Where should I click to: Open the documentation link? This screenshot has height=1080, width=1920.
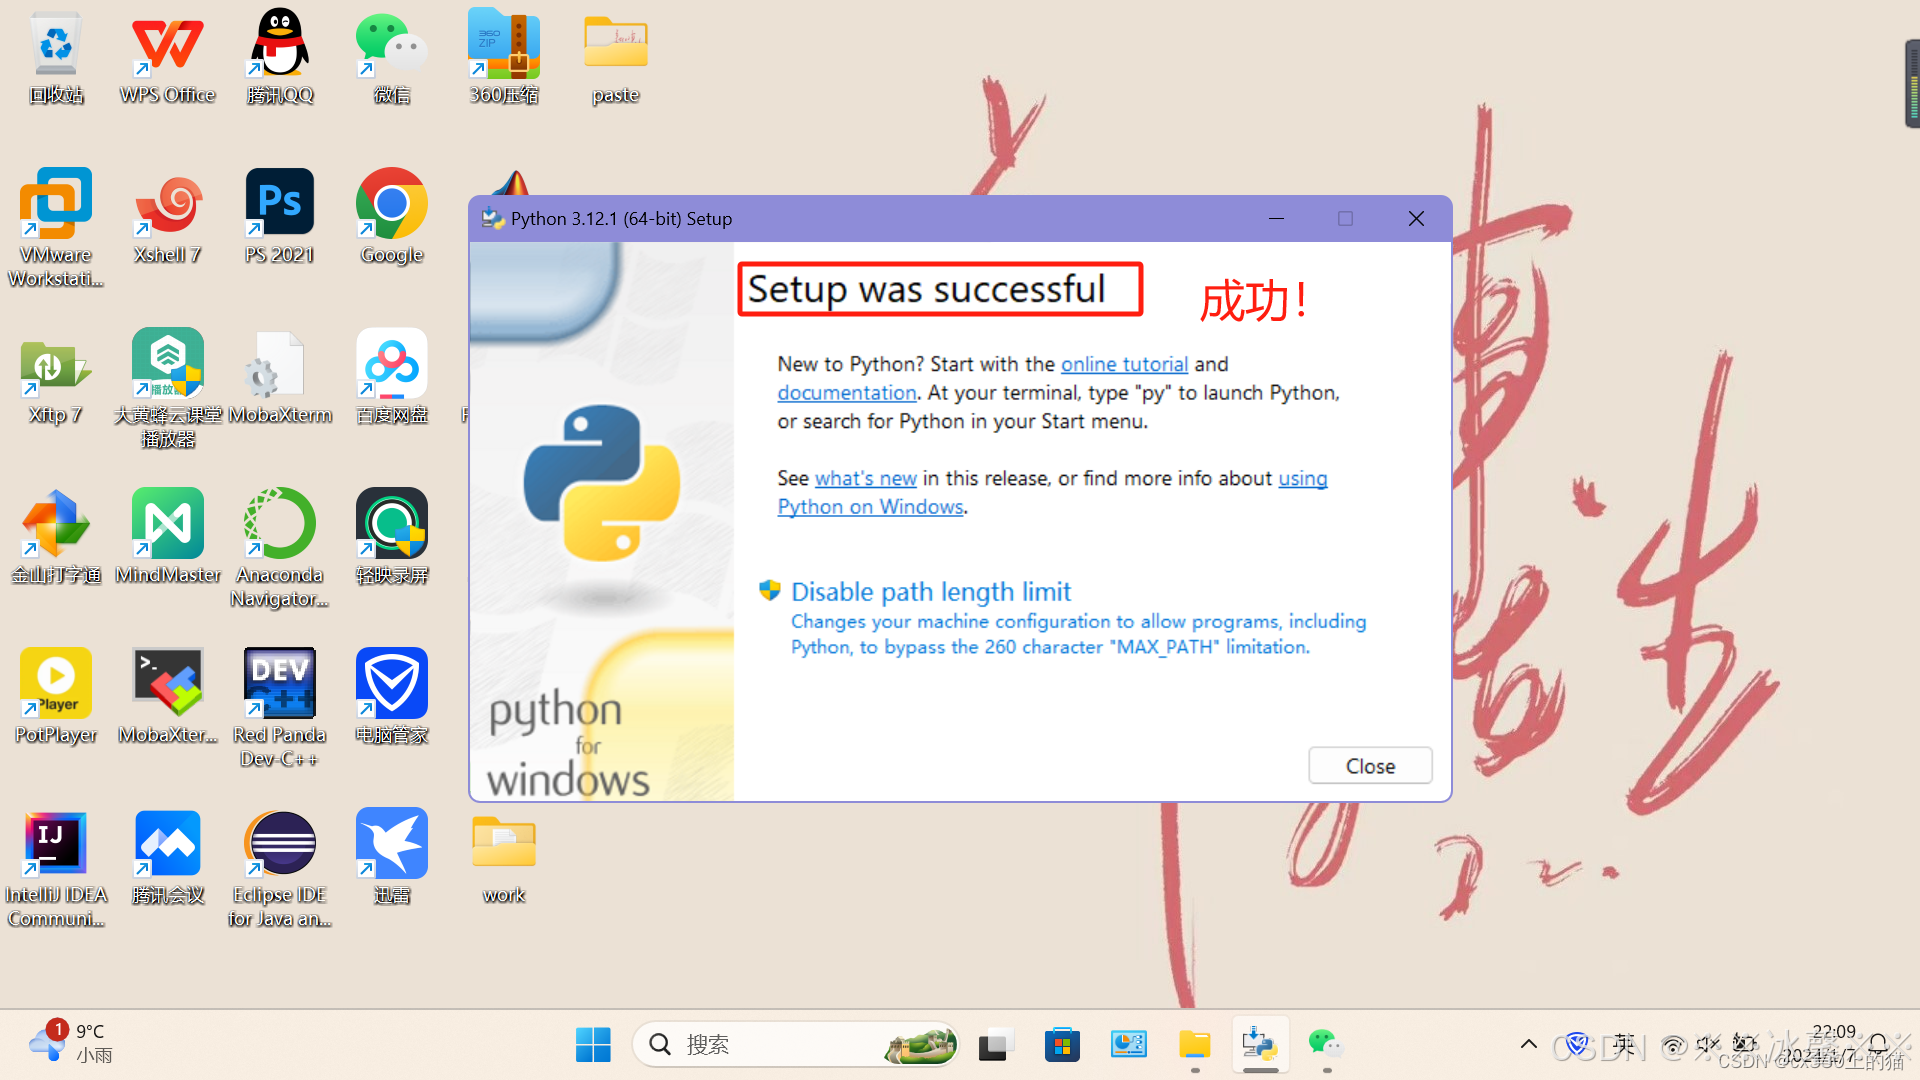[x=846, y=393]
